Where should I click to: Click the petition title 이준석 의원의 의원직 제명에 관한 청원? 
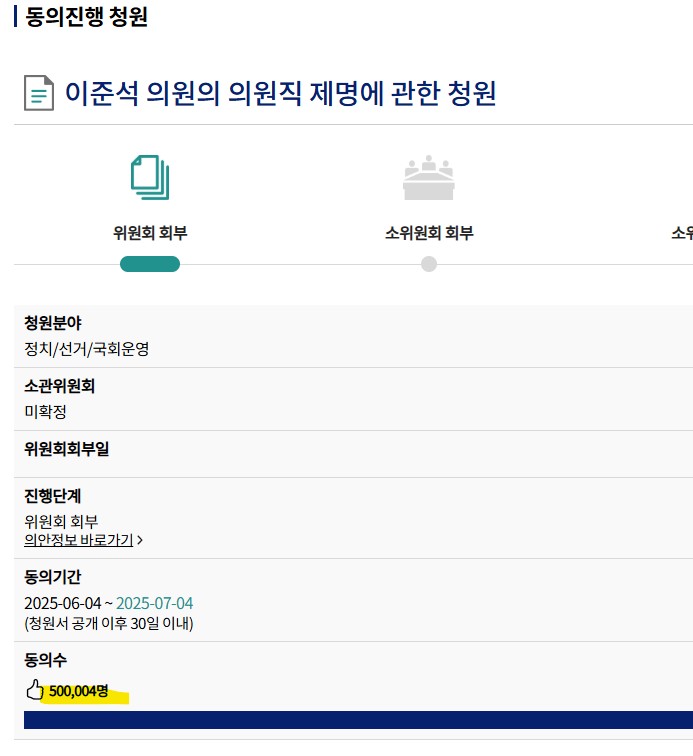tap(281, 94)
